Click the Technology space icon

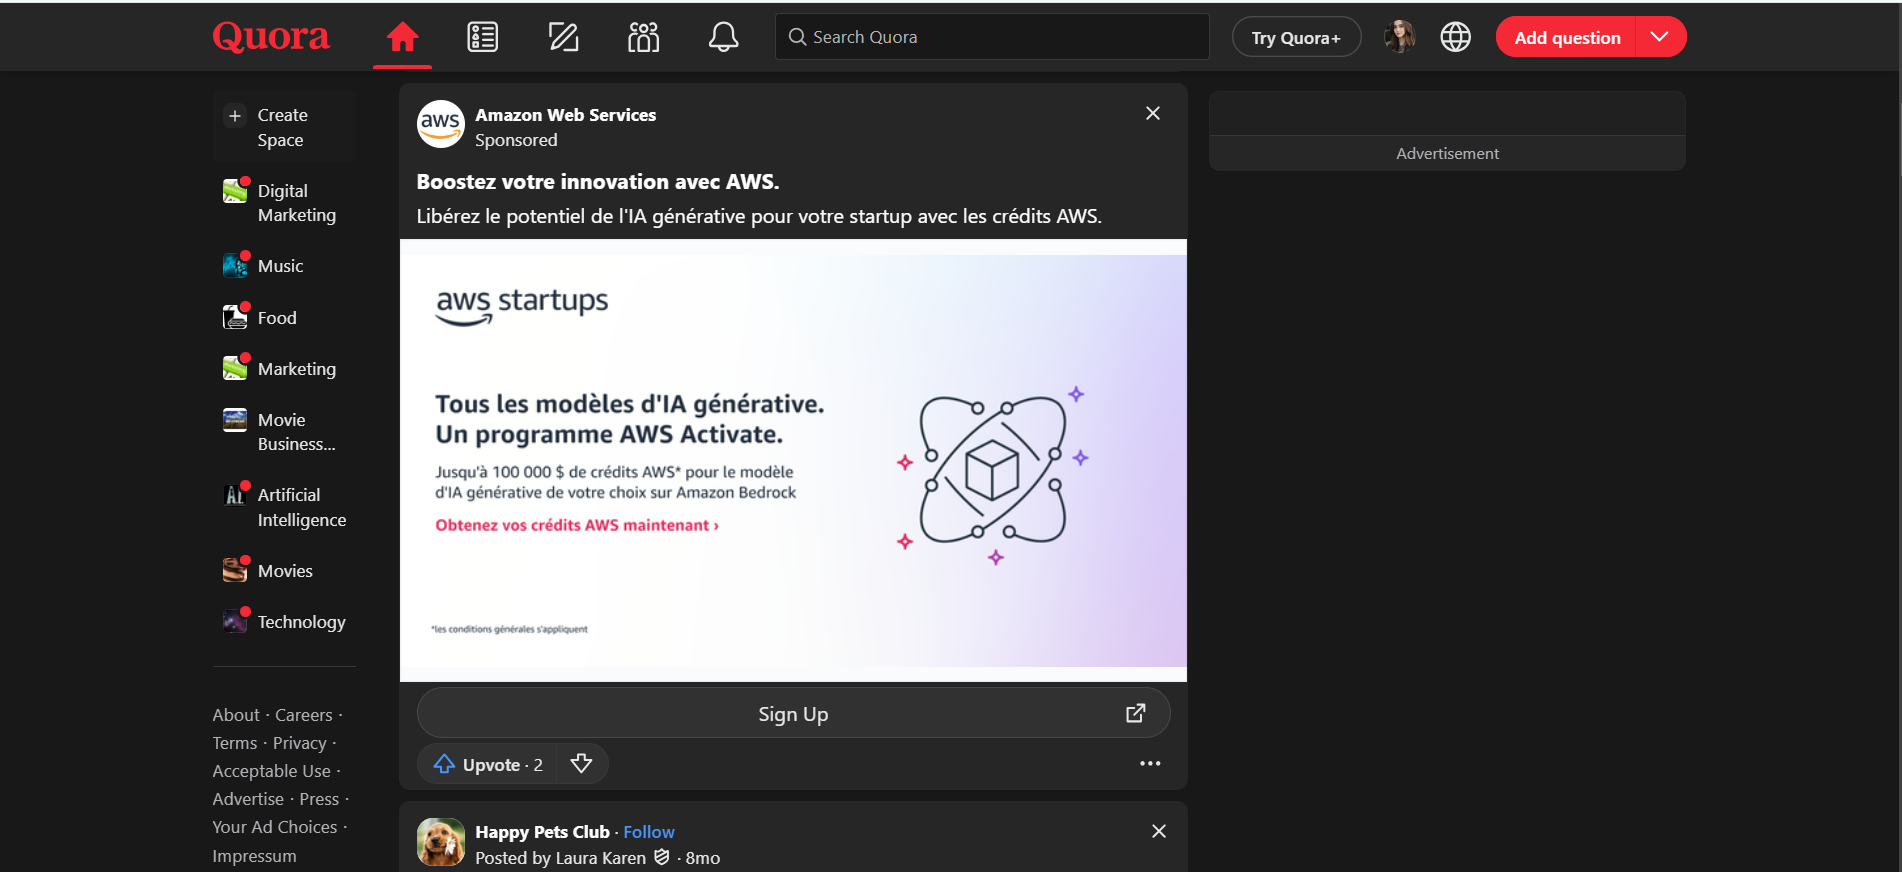[235, 621]
